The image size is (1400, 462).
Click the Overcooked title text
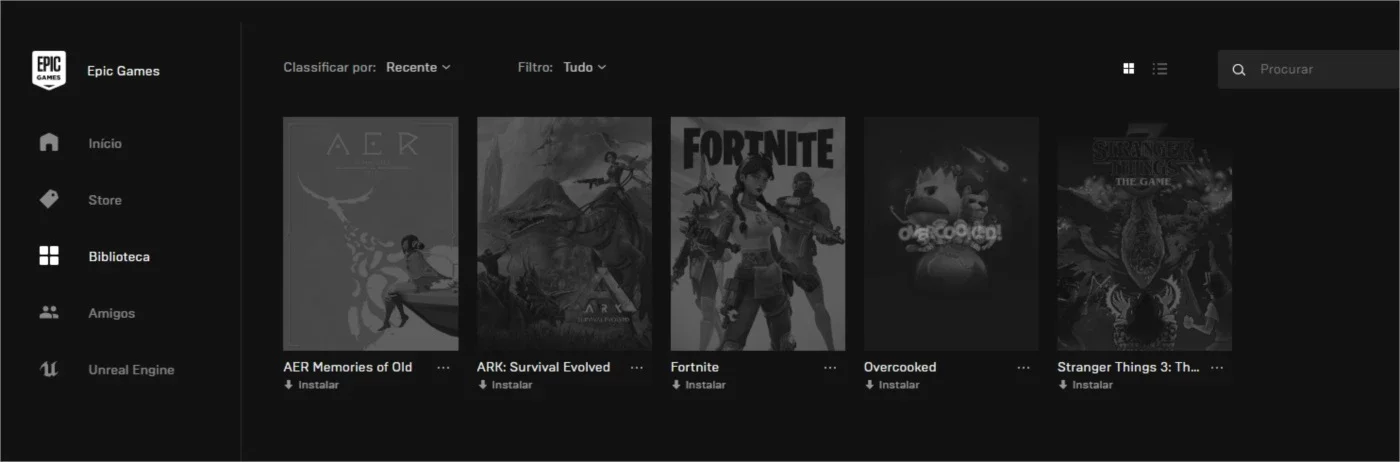click(x=900, y=367)
